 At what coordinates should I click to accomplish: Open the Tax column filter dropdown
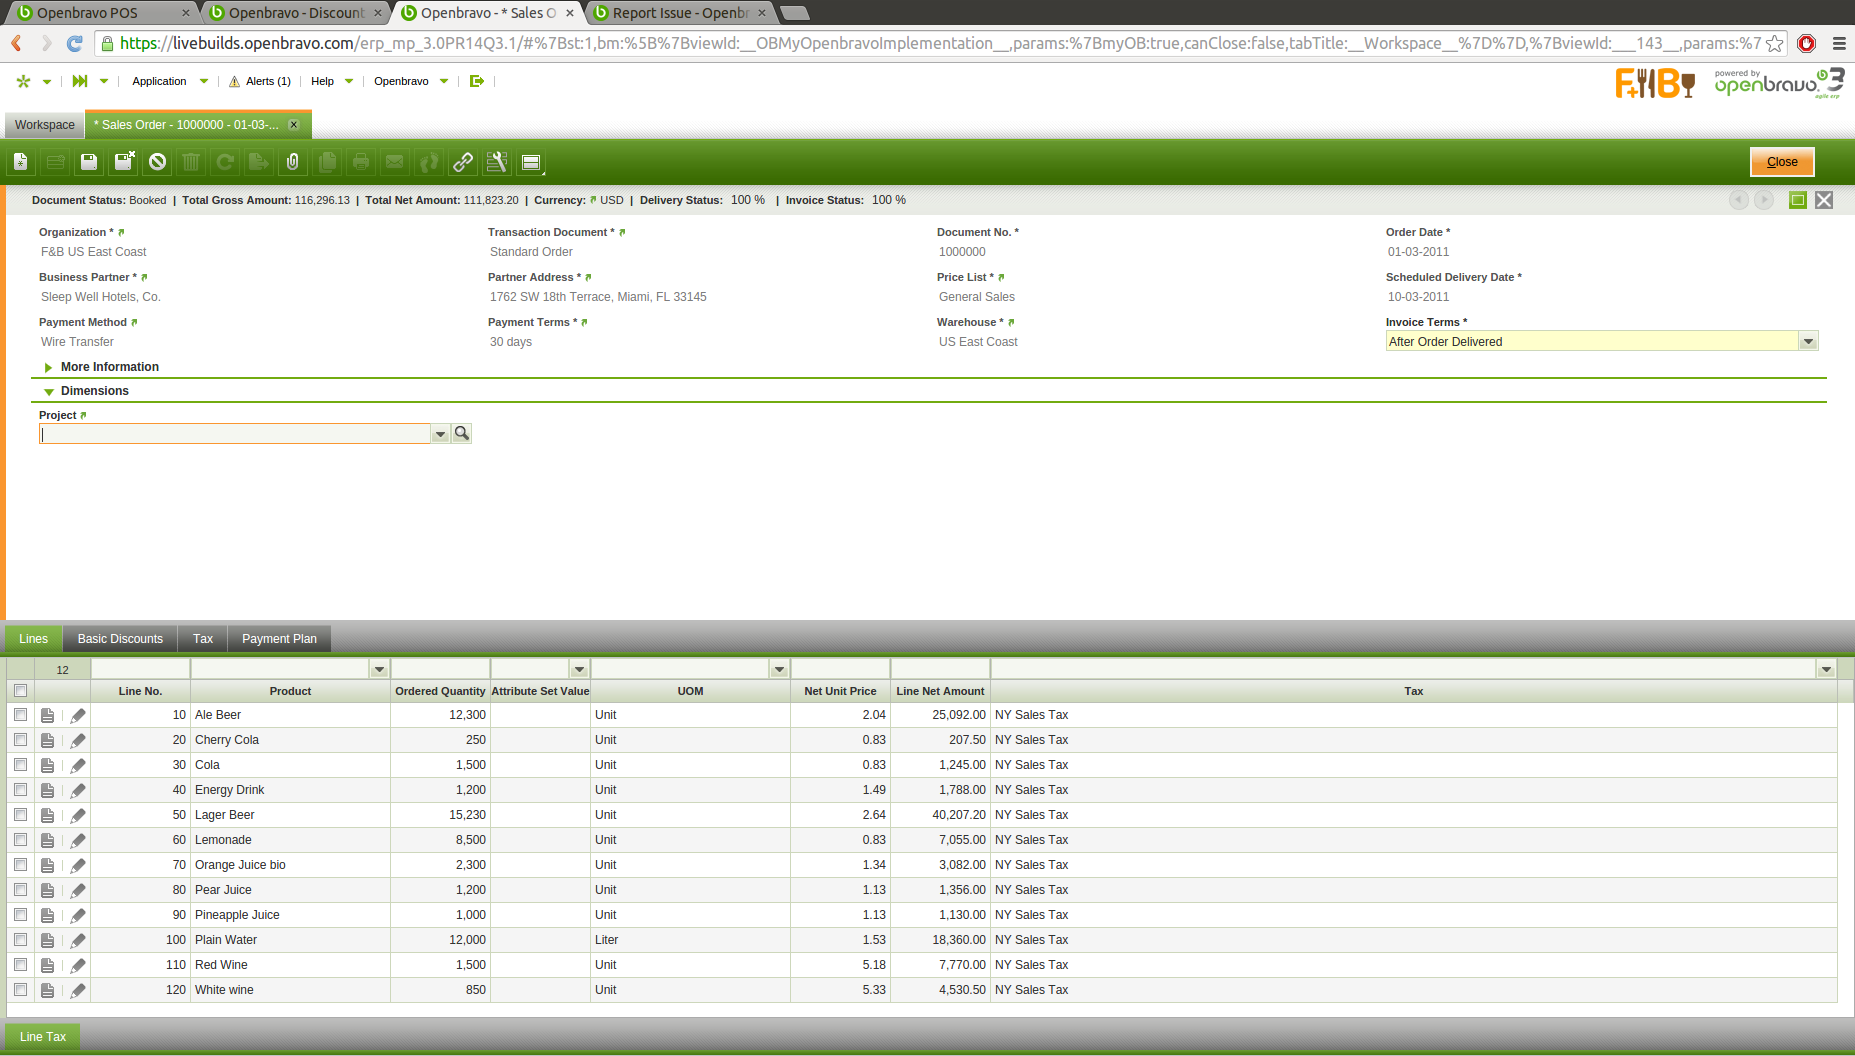point(1826,669)
